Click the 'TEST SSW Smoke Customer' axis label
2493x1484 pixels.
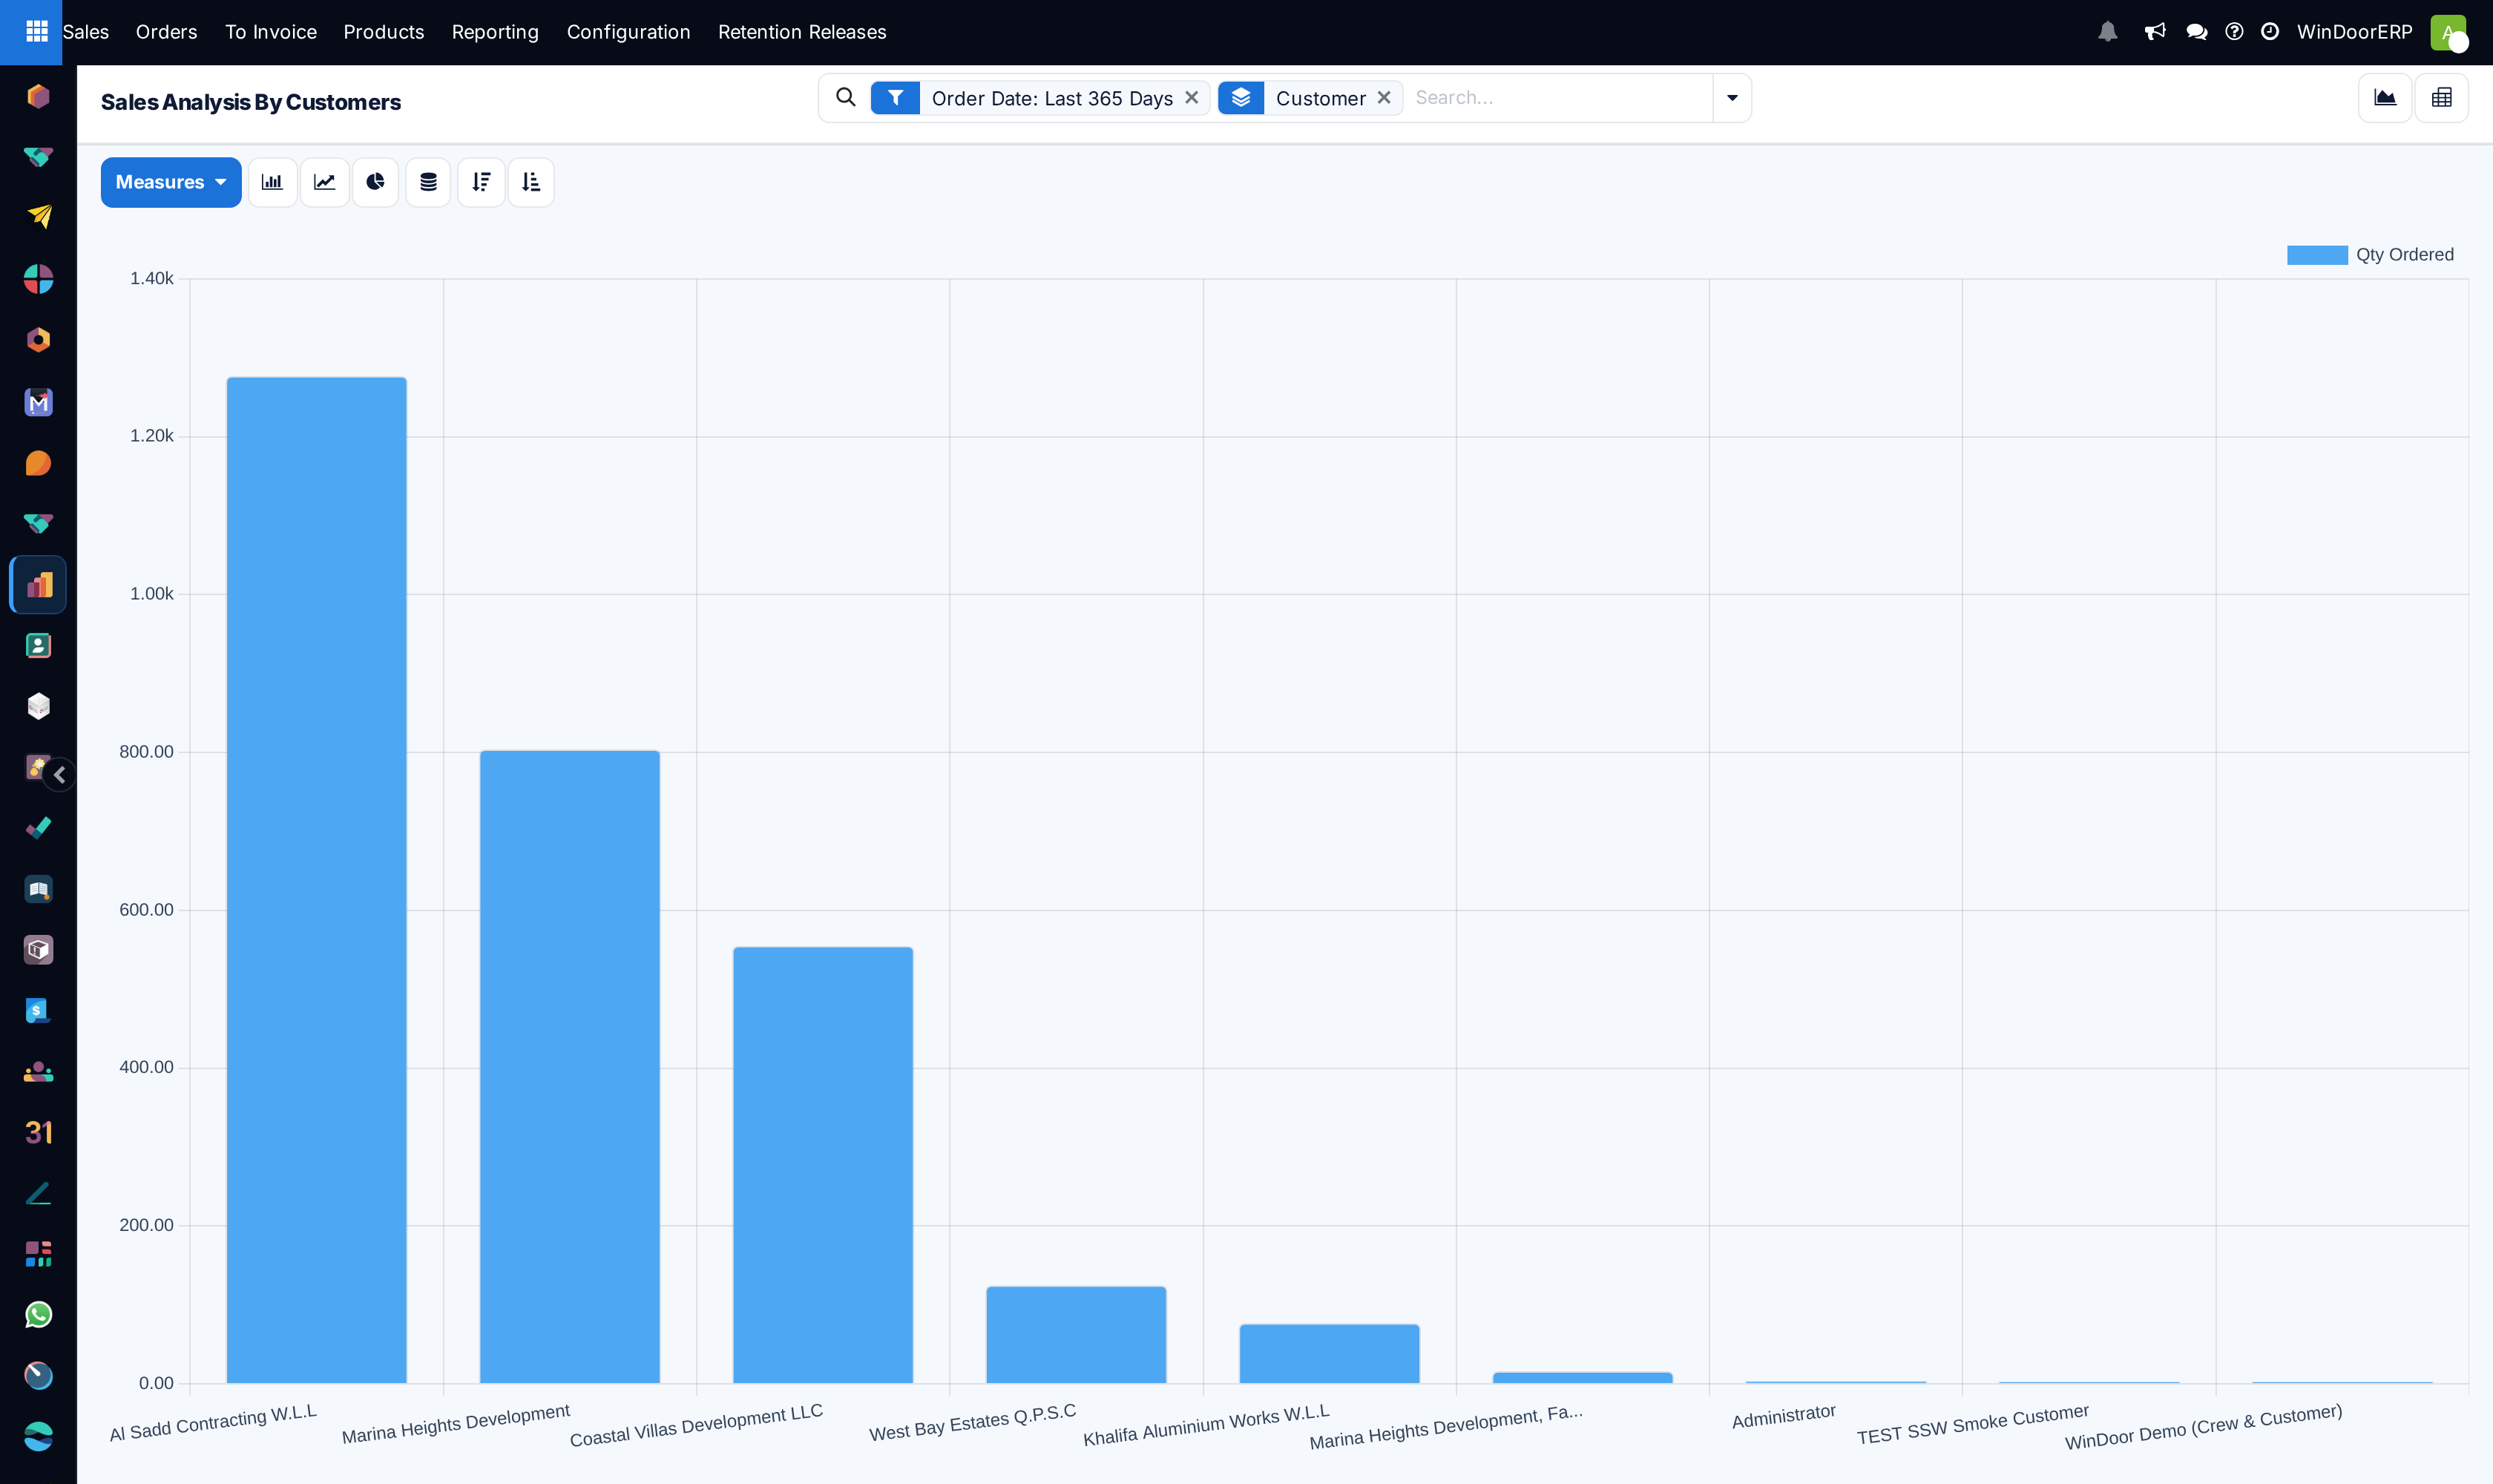(1972, 1425)
